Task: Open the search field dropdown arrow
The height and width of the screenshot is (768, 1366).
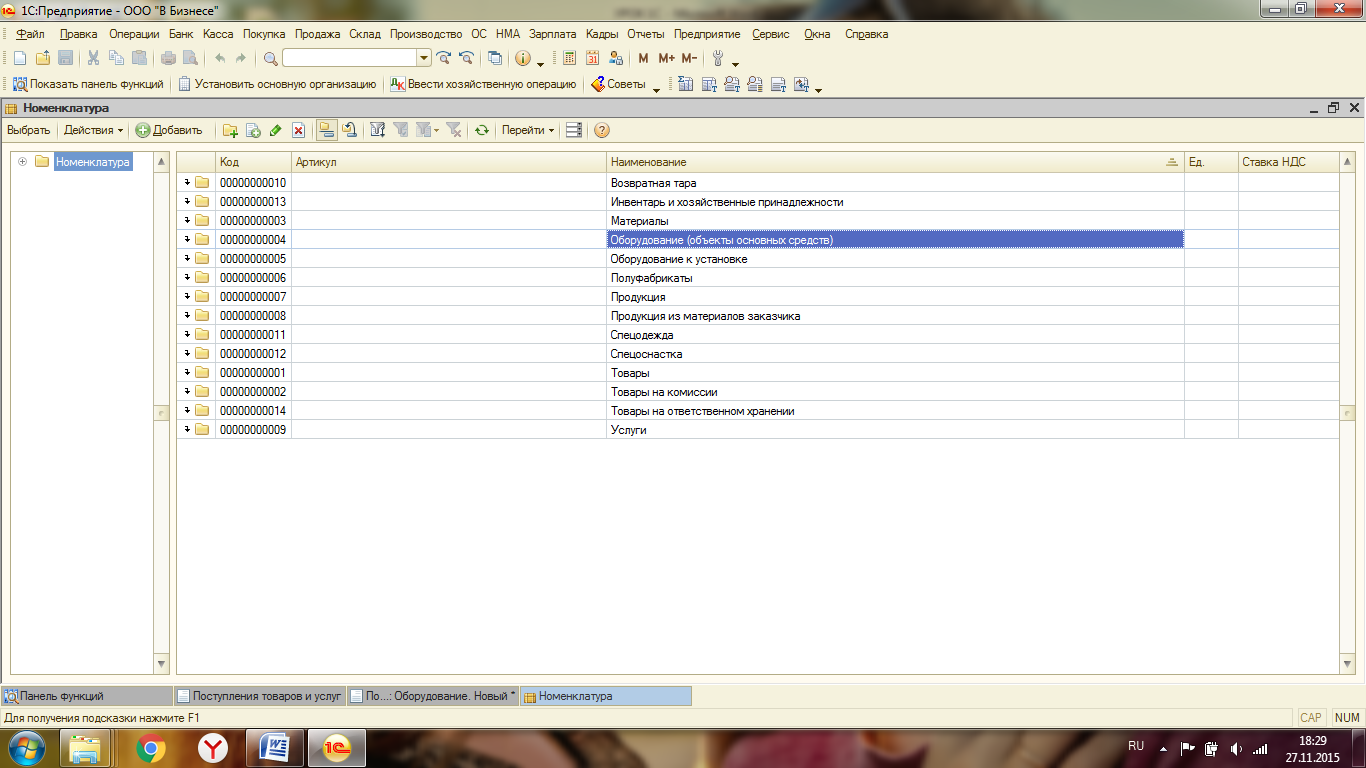Action: click(x=424, y=58)
